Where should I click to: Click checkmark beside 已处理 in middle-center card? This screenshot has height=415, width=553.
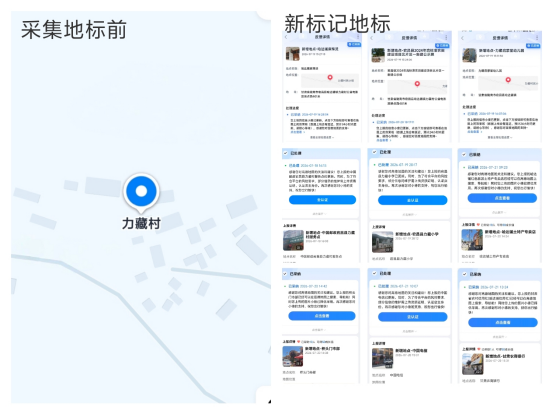click(375, 152)
